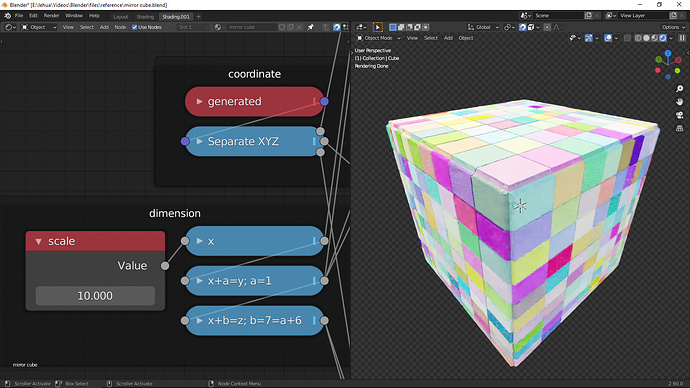The height and width of the screenshot is (388, 690).
Task: Toggle camera view in viewport
Action: pos(679,115)
